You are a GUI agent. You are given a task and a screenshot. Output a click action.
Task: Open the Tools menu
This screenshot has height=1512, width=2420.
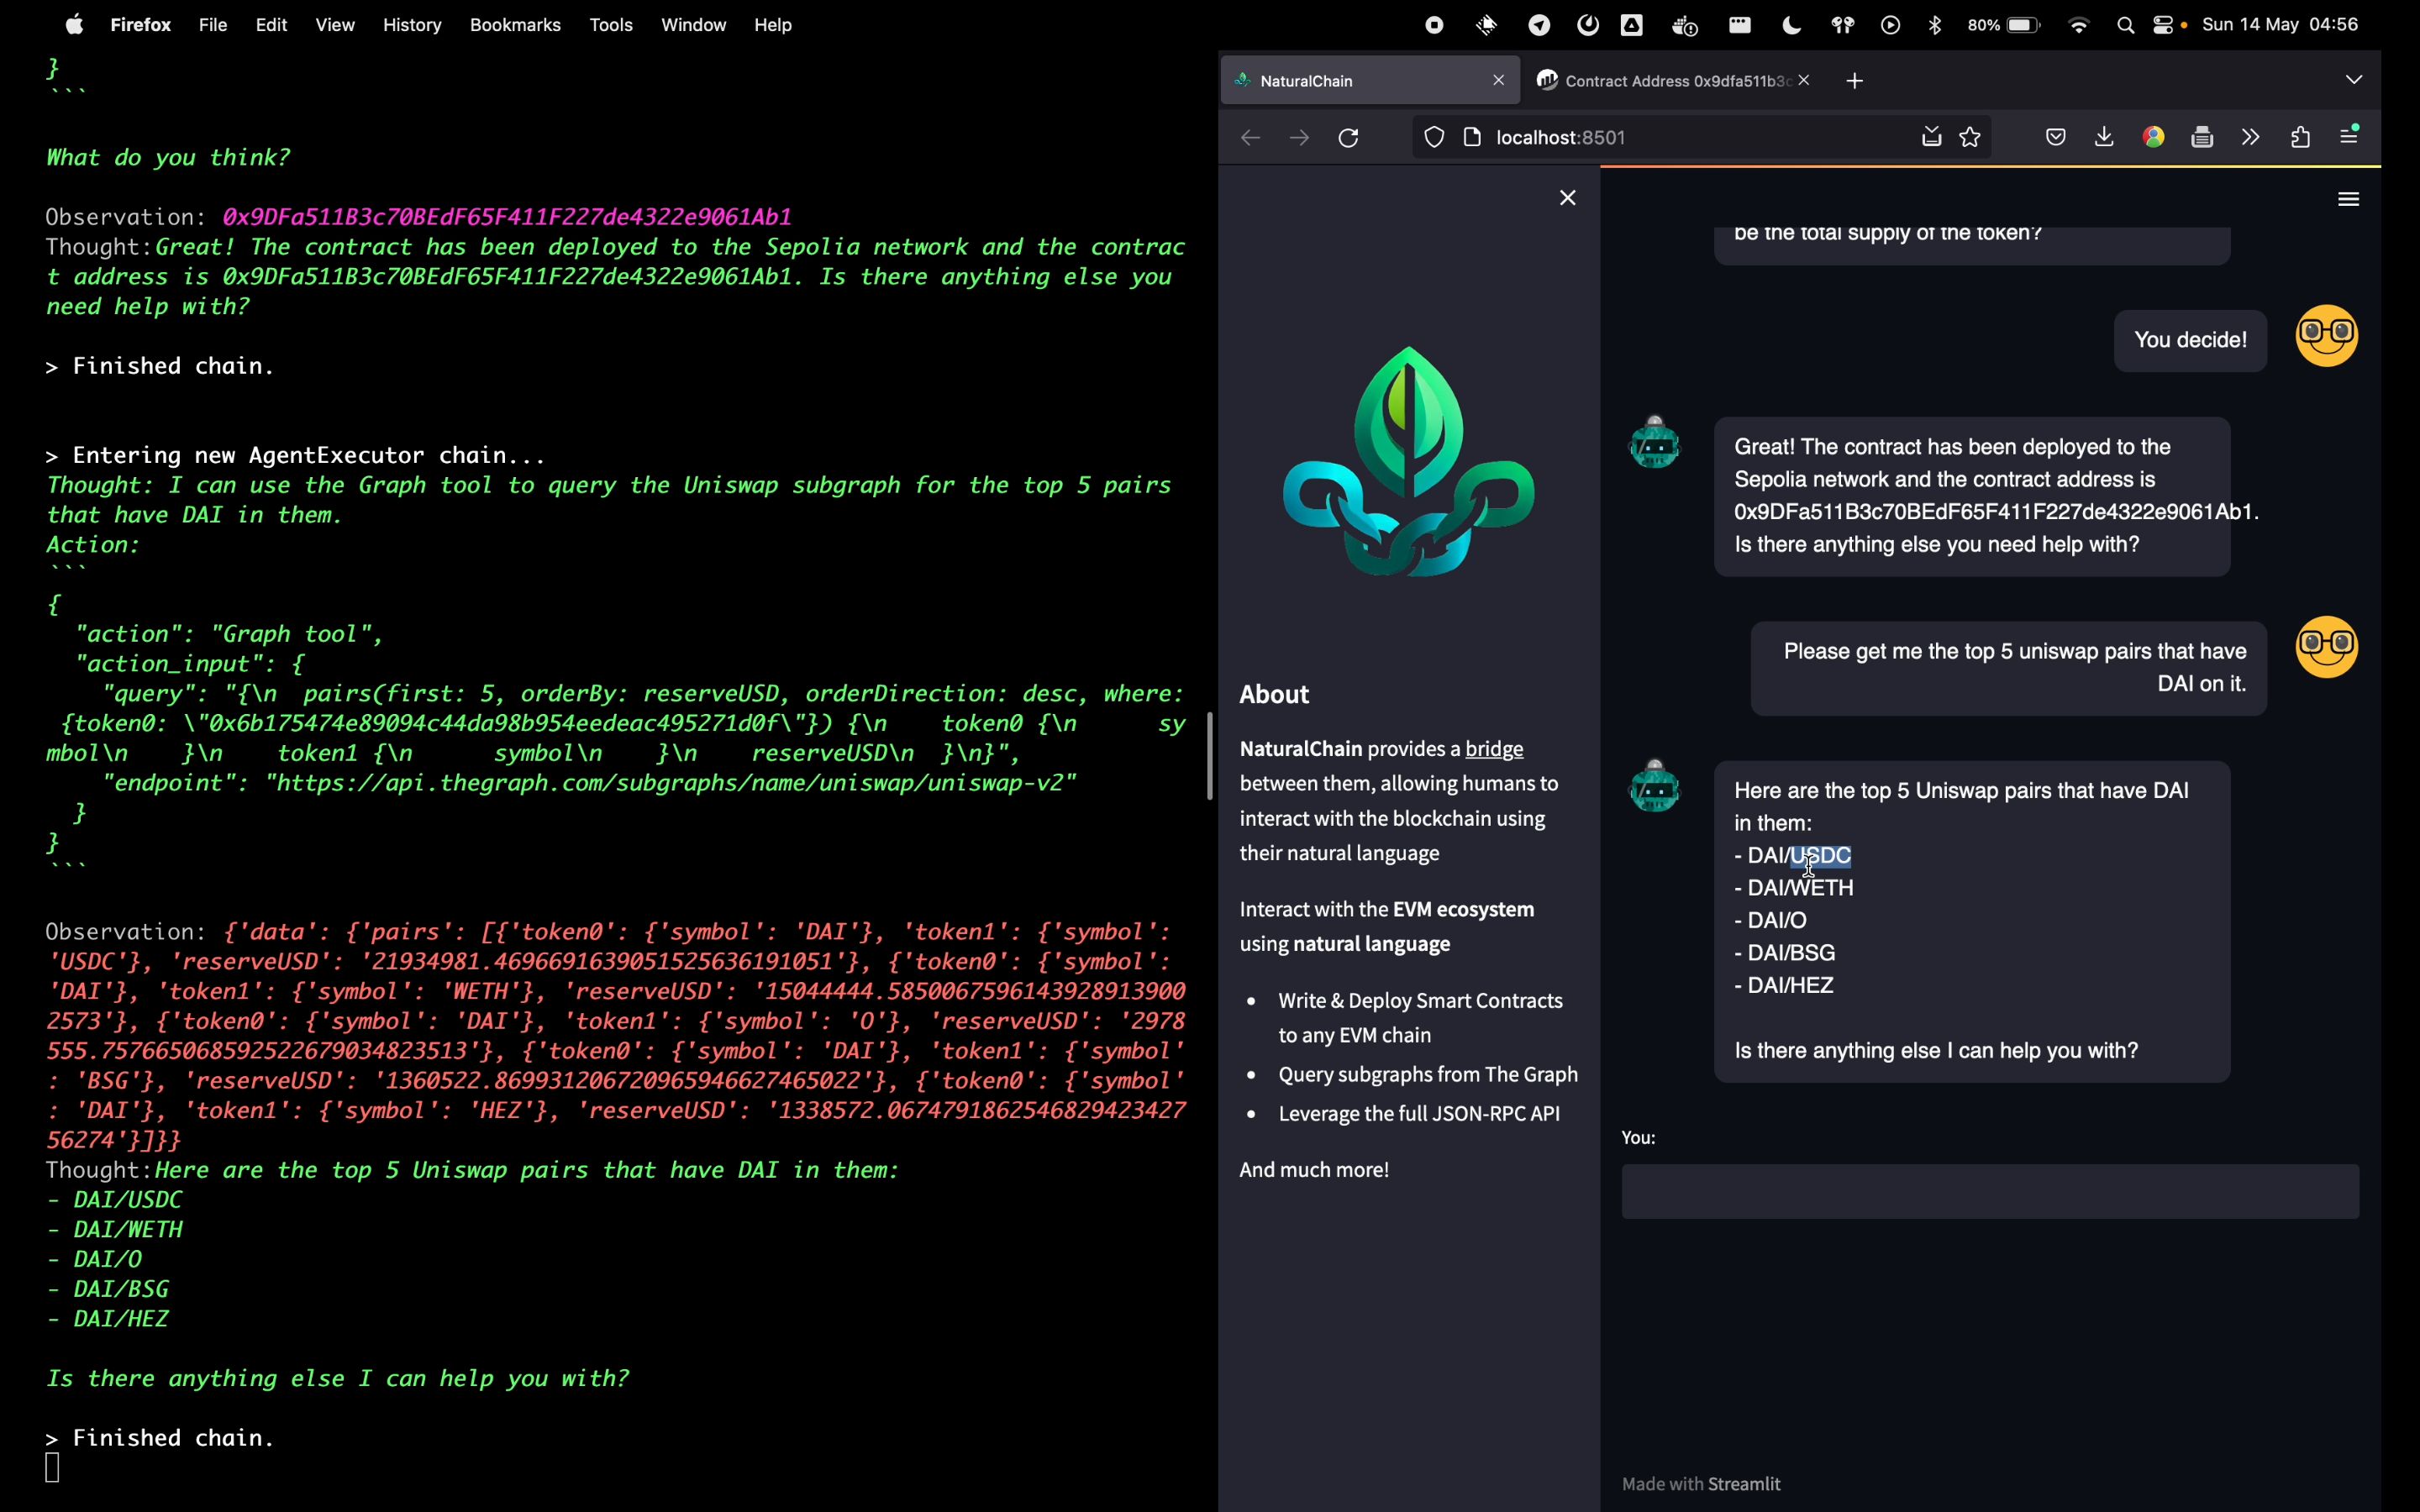click(x=610, y=25)
